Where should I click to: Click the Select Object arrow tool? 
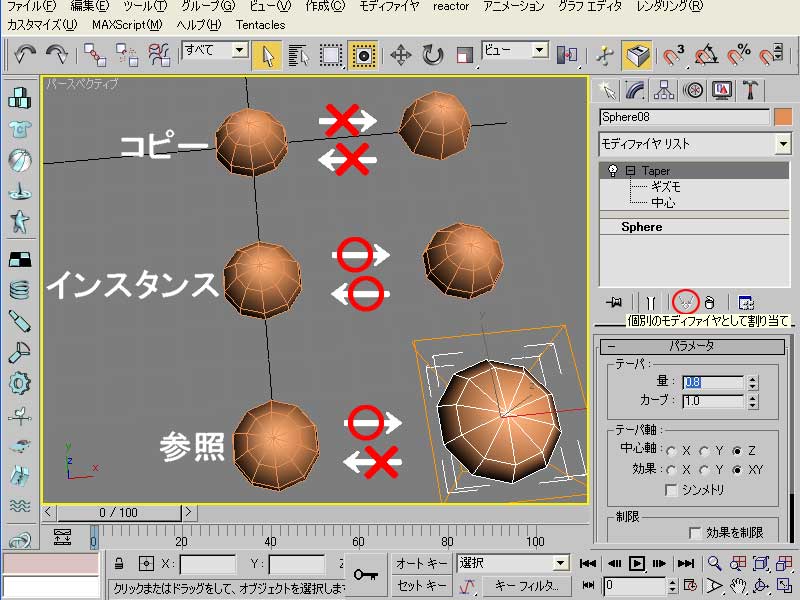tap(266, 54)
